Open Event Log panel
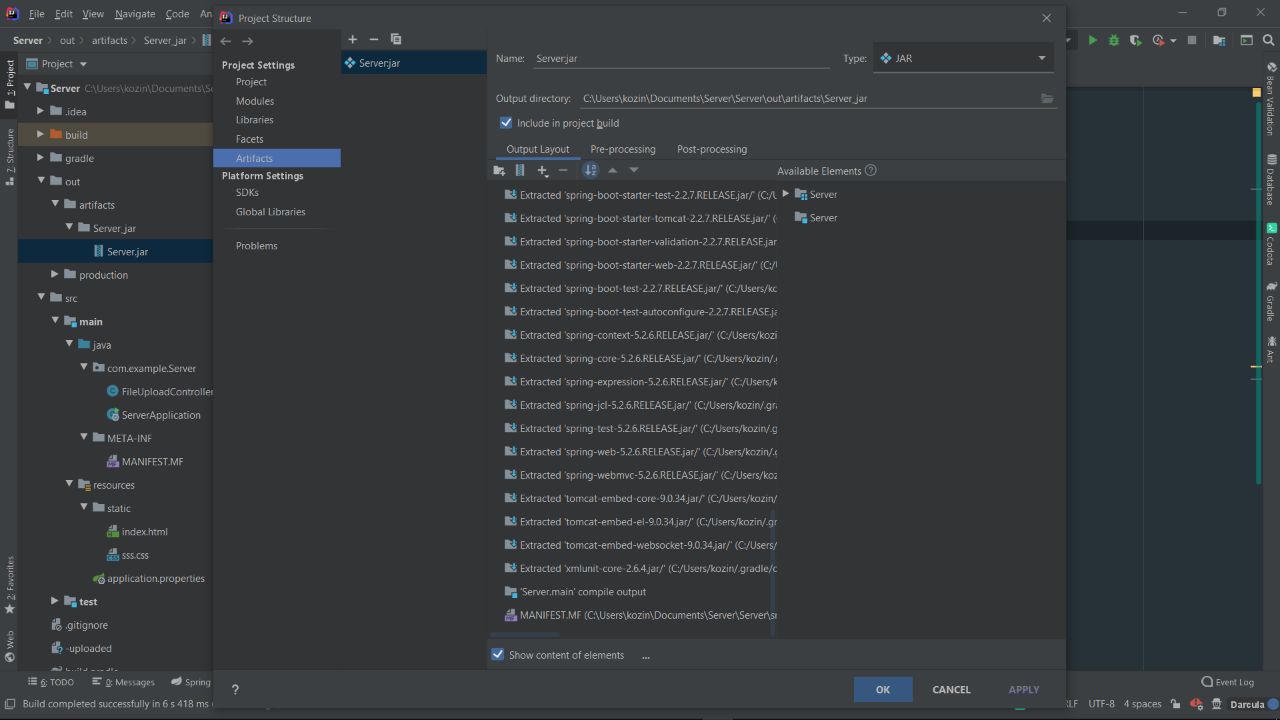The width and height of the screenshot is (1280, 720). (1227, 682)
